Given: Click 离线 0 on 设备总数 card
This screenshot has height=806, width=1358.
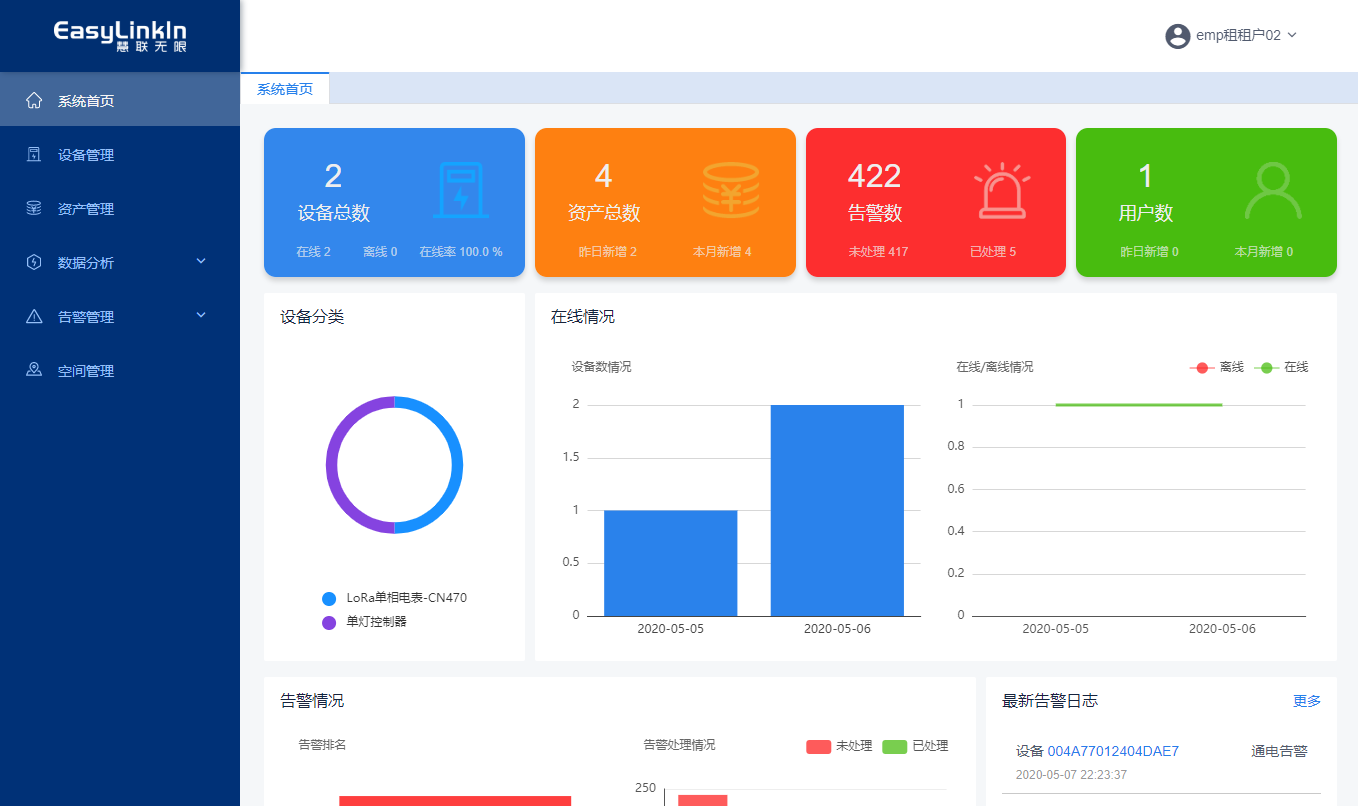Looking at the screenshot, I should [x=380, y=252].
